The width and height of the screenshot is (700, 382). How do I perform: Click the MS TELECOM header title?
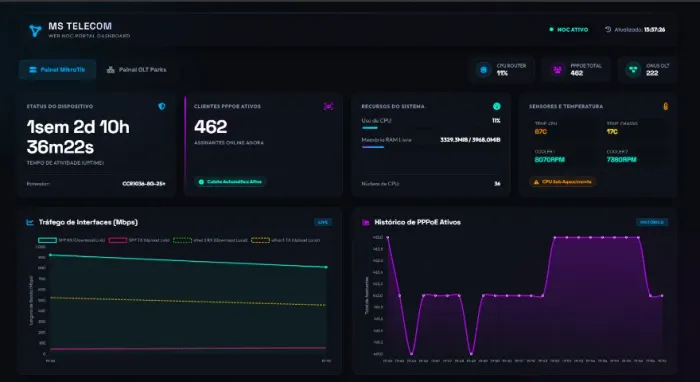(80, 26)
